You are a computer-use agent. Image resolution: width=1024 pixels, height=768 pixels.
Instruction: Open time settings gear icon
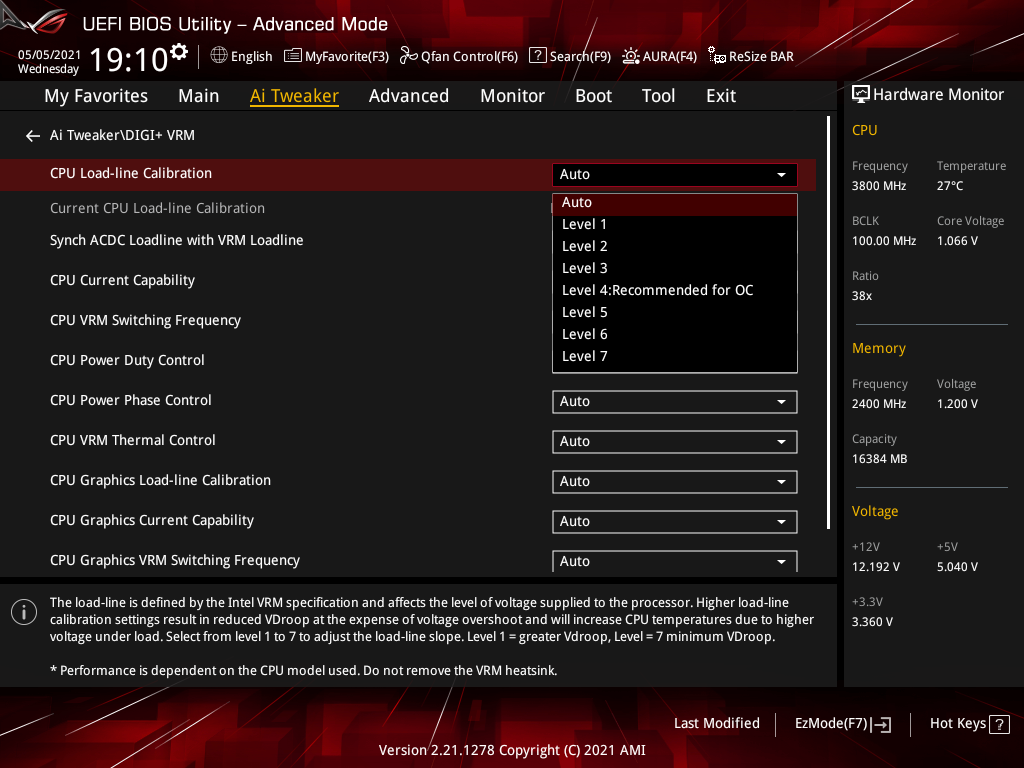(x=179, y=52)
